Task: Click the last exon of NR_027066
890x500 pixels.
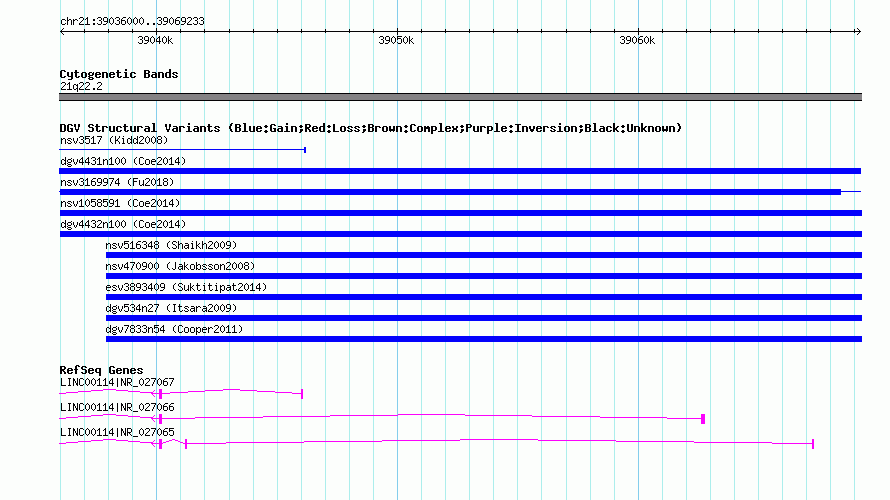Action: [x=703, y=419]
